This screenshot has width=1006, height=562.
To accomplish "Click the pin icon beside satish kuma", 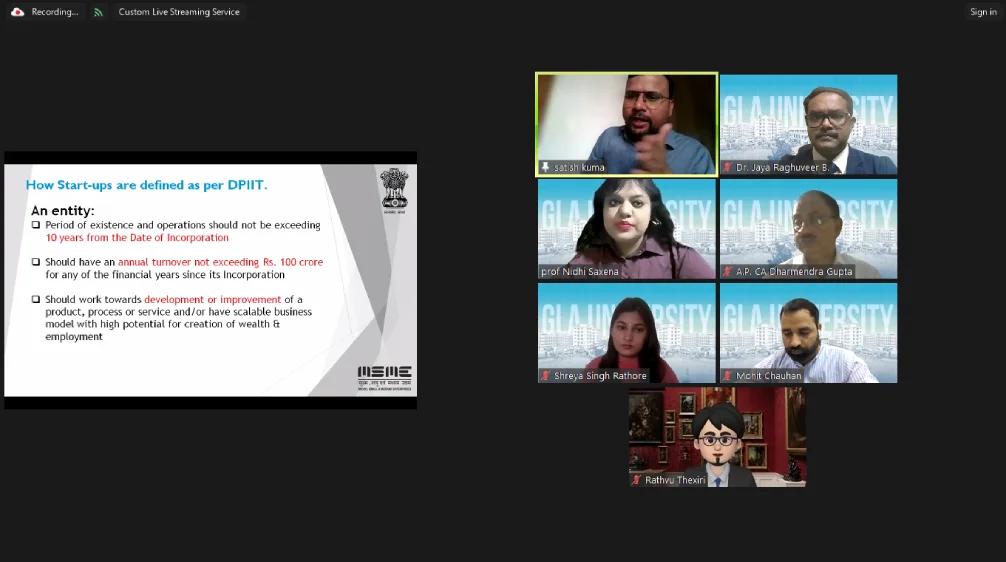I will [545, 168].
